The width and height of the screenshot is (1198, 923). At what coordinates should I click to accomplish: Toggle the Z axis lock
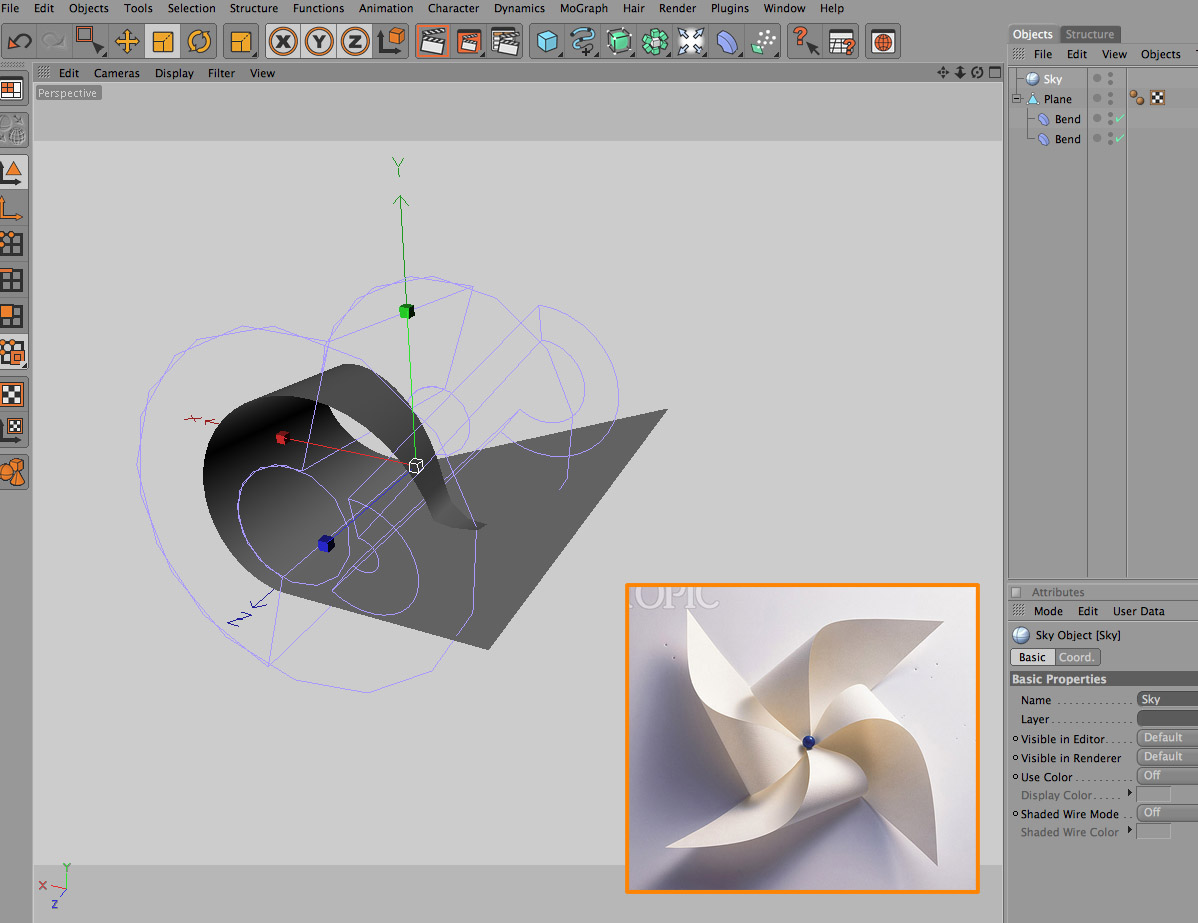[x=355, y=41]
